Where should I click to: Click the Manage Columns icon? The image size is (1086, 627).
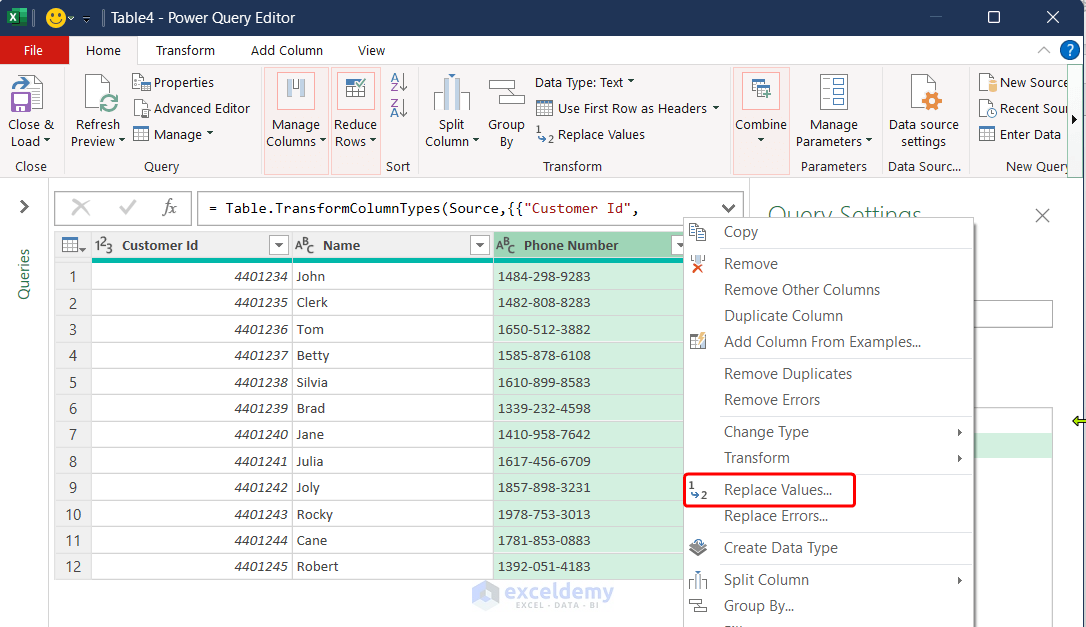(x=296, y=91)
